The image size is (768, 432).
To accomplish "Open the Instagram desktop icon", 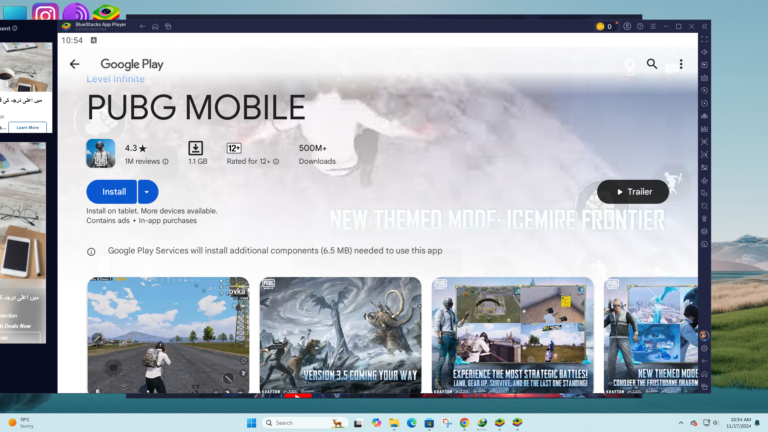I will pyautogui.click(x=45, y=13).
